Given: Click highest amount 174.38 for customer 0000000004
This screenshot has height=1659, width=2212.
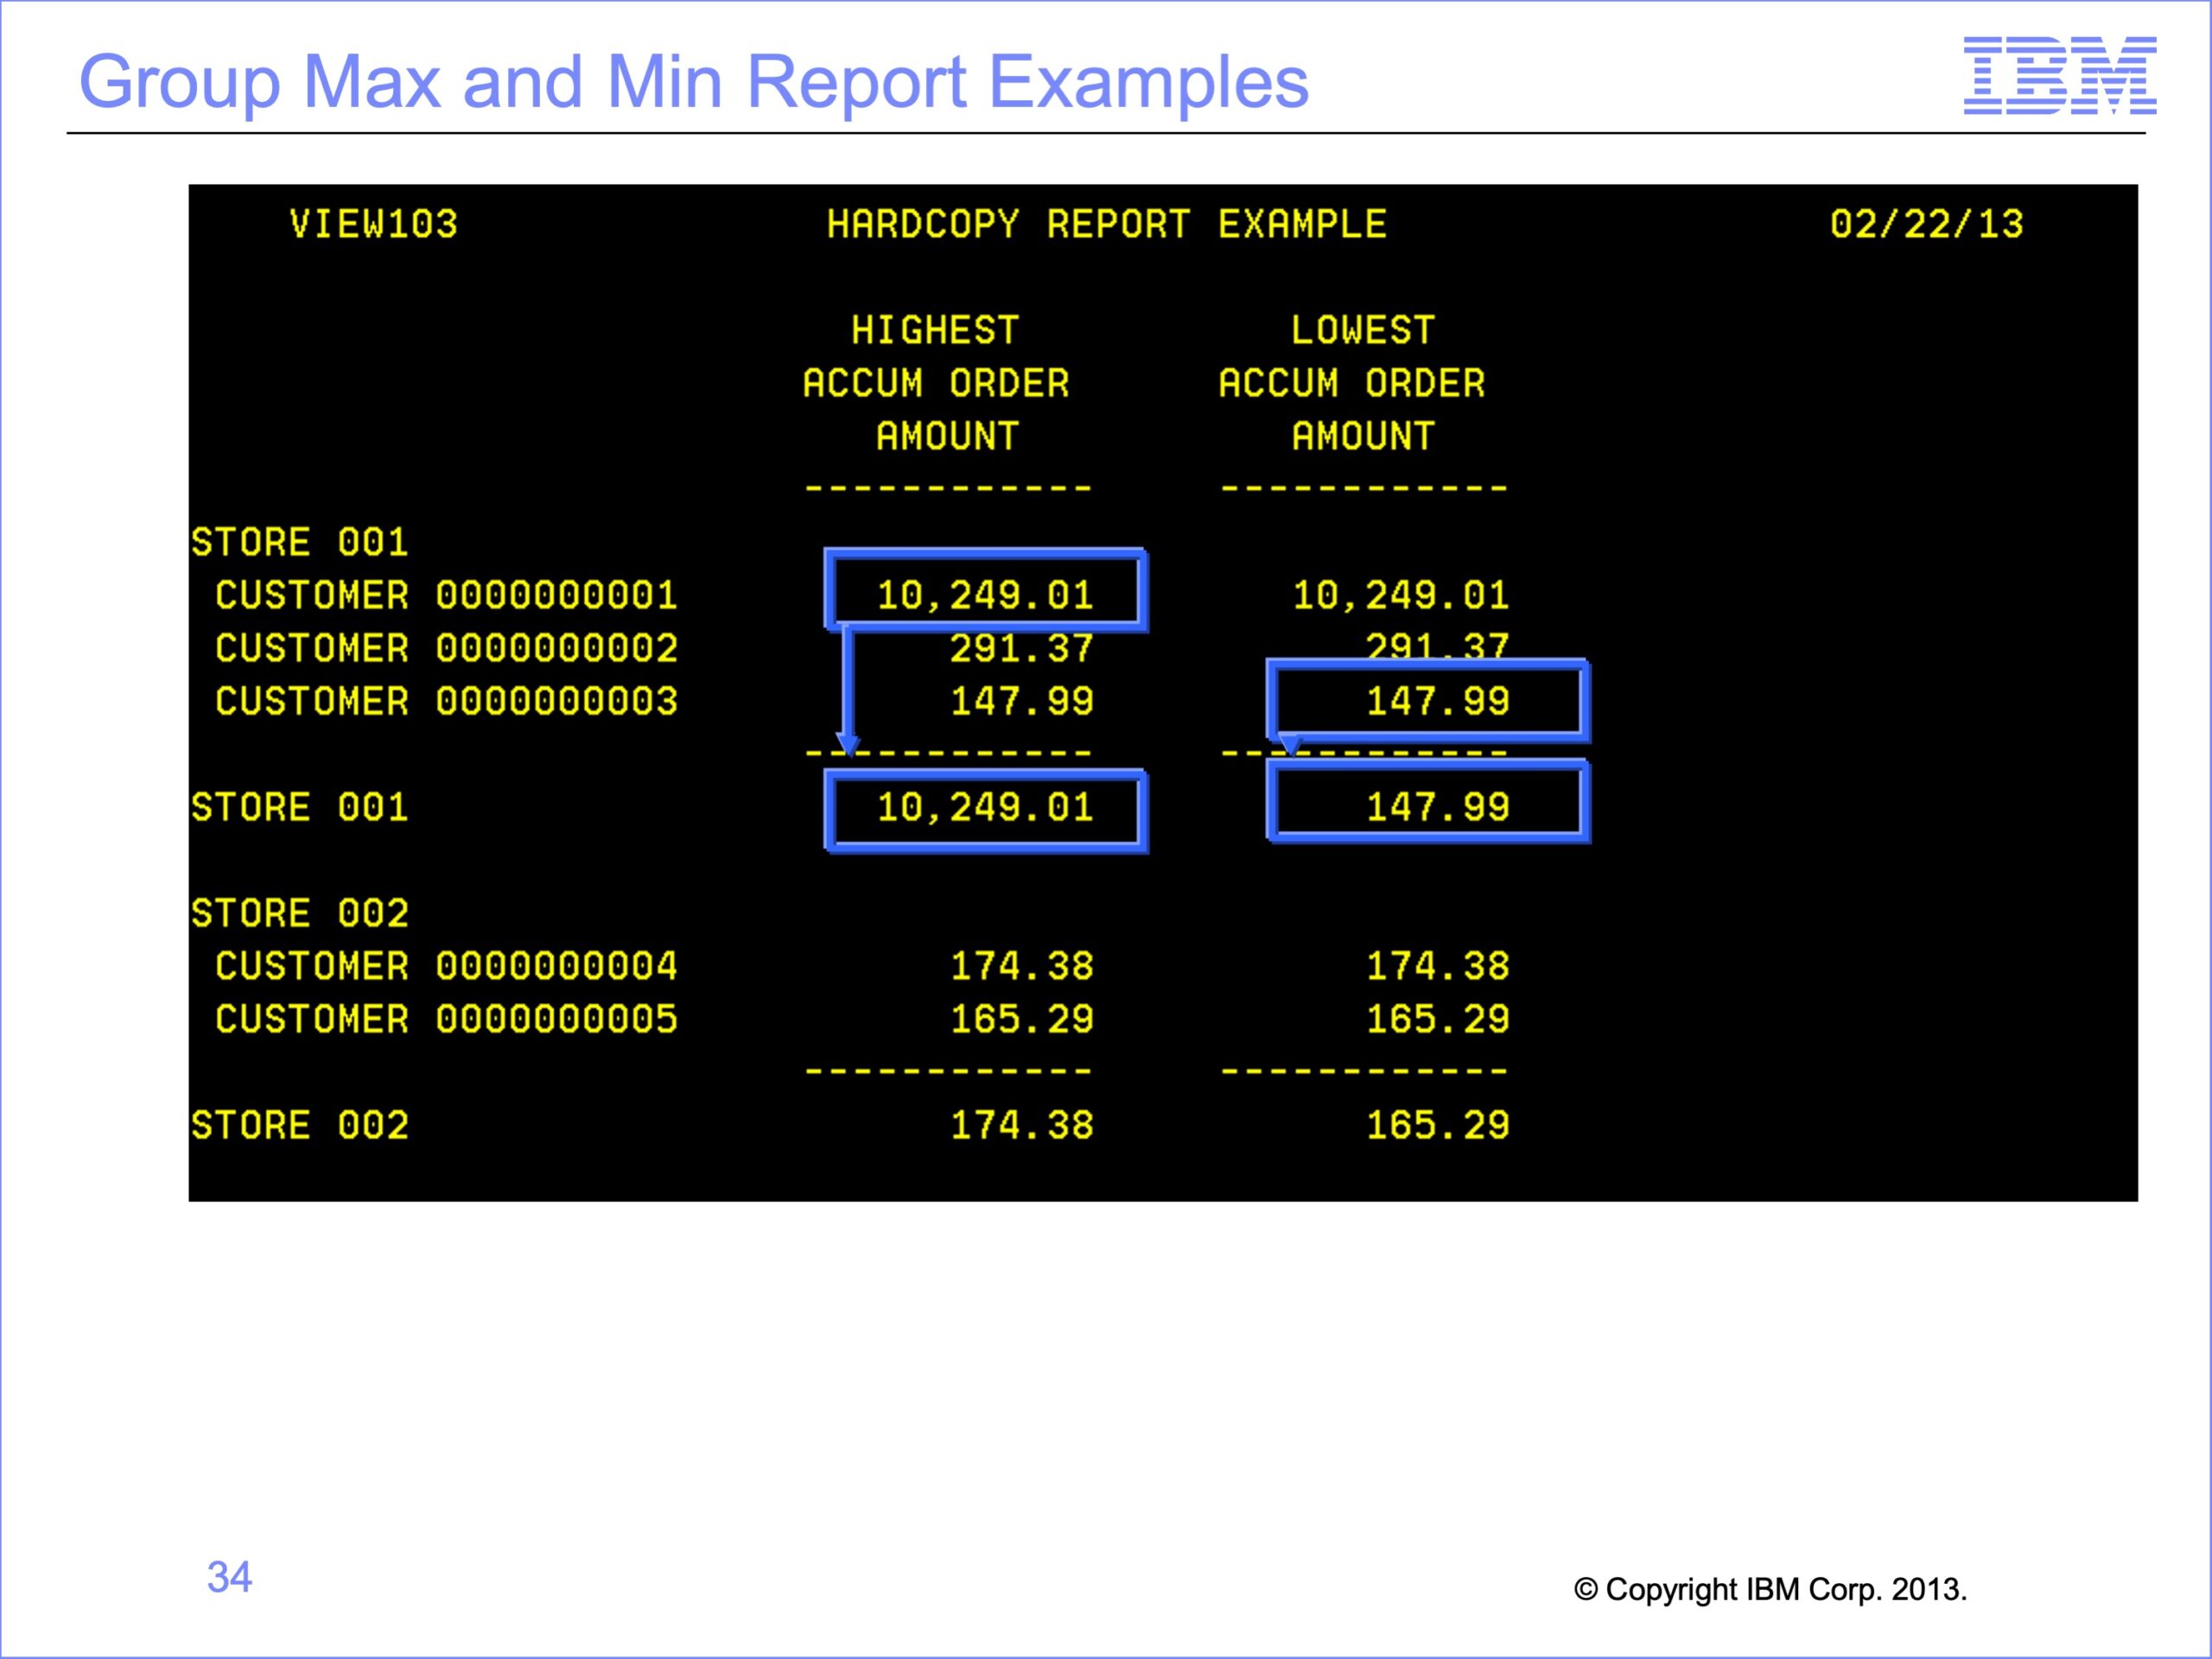Looking at the screenshot, I should pyautogui.click(x=1022, y=966).
